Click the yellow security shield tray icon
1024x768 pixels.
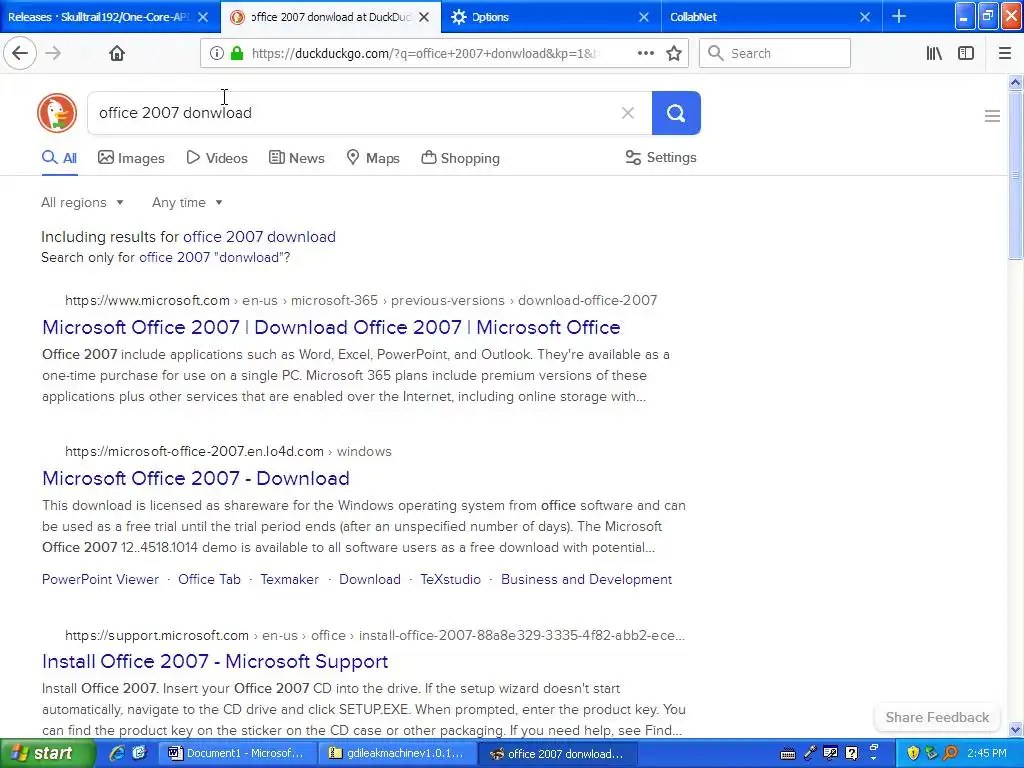913,753
